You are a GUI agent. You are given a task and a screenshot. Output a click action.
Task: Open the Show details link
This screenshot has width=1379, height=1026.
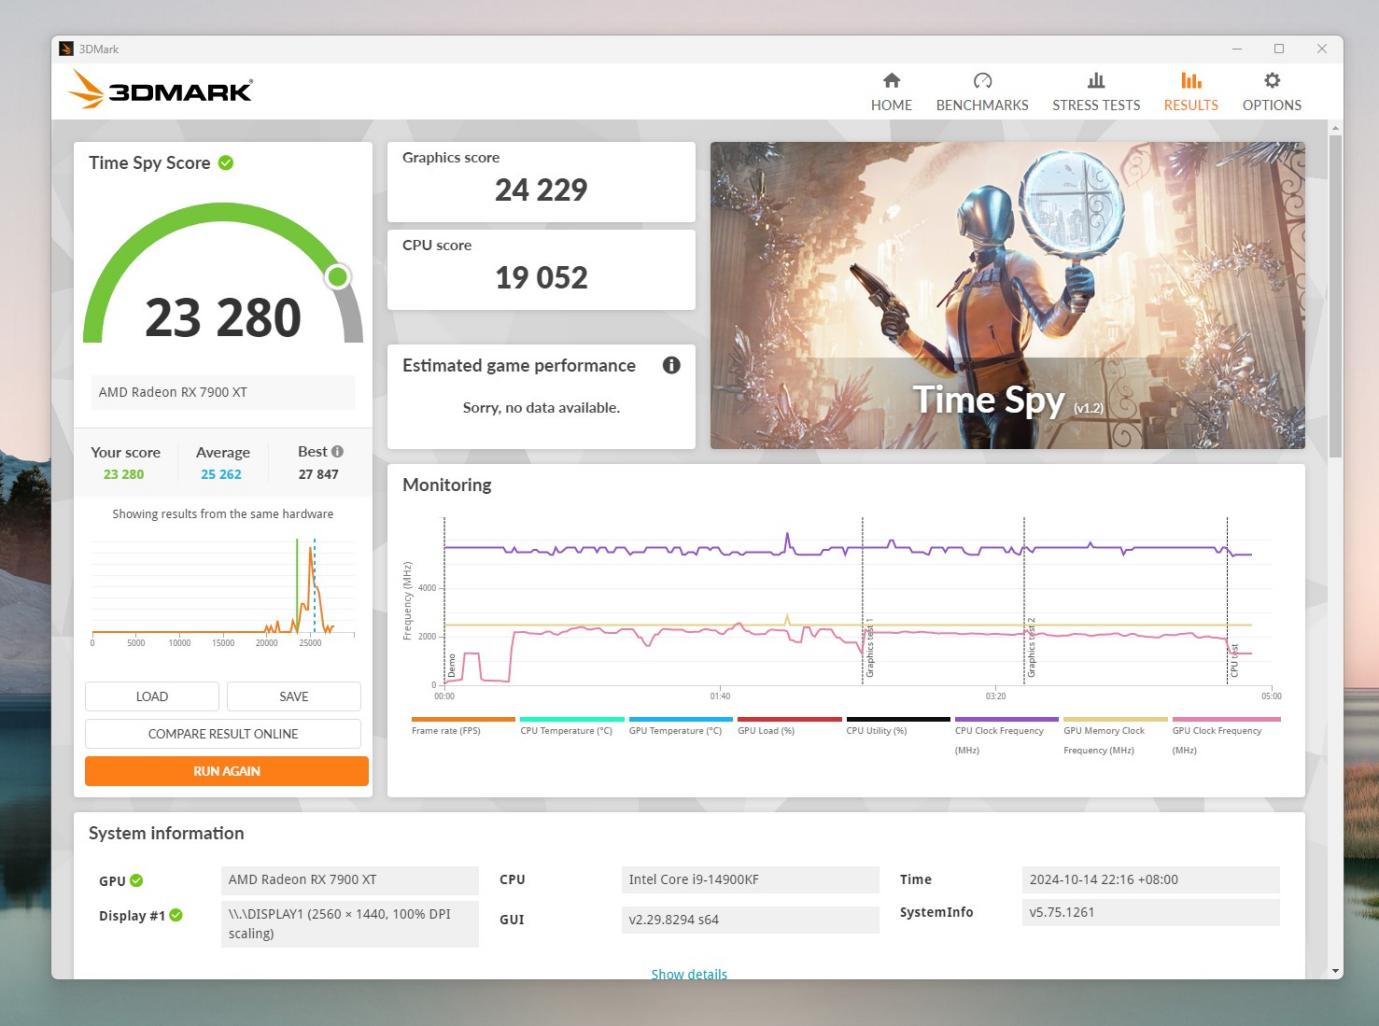point(689,973)
